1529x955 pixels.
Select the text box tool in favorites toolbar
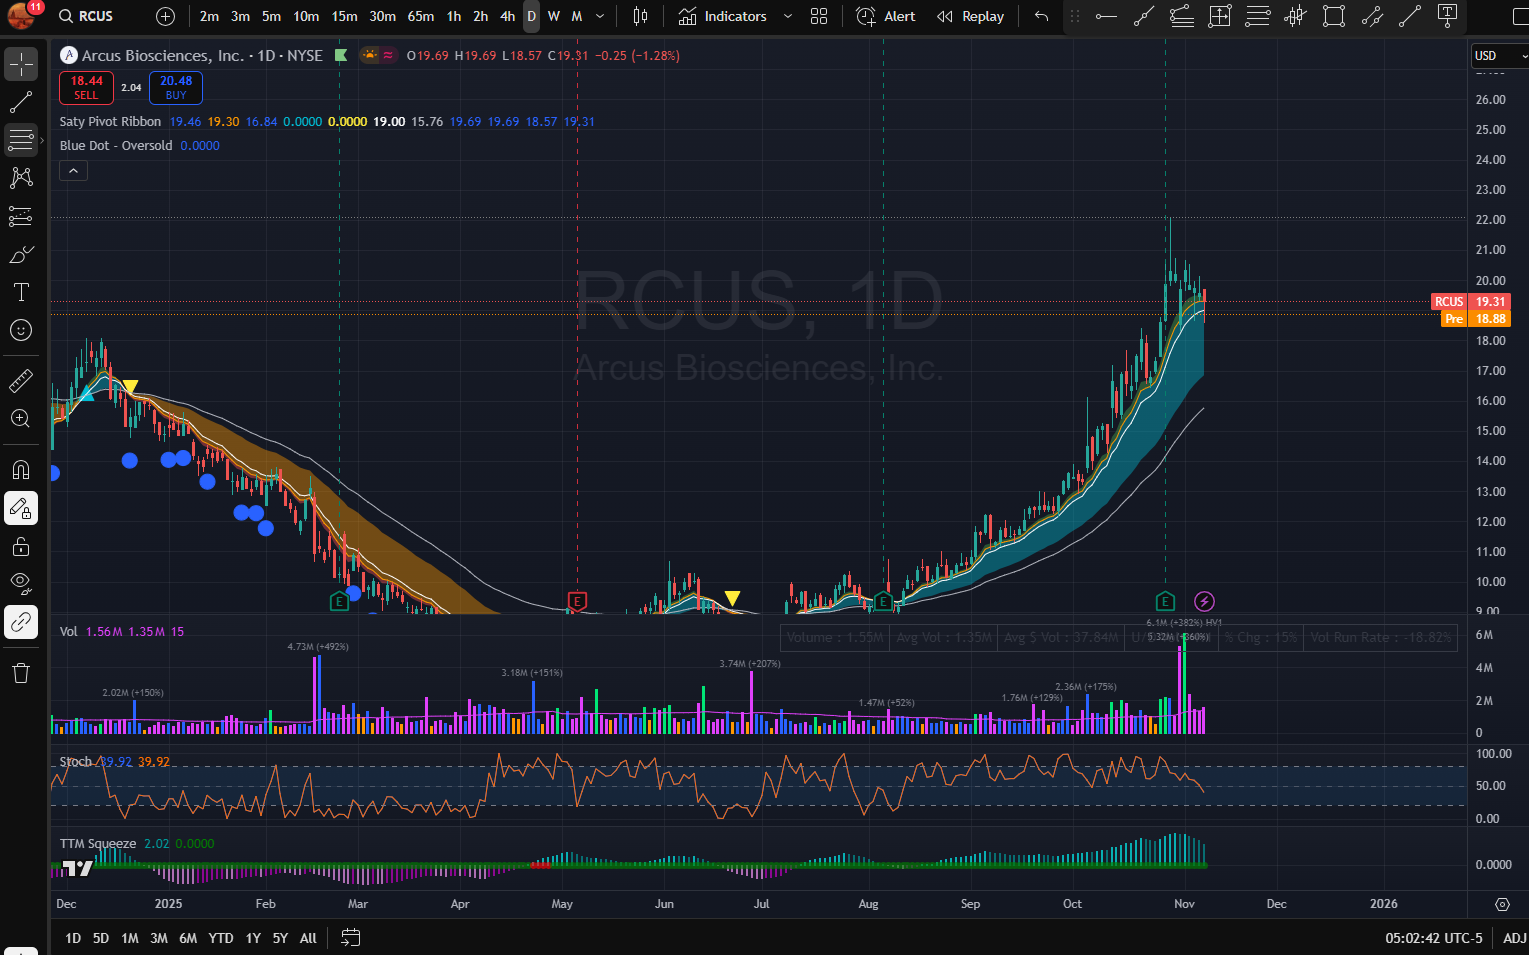(x=1447, y=16)
